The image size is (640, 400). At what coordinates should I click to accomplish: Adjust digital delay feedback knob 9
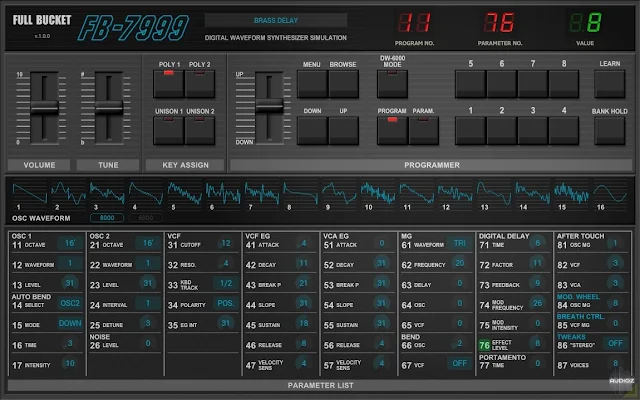click(538, 283)
